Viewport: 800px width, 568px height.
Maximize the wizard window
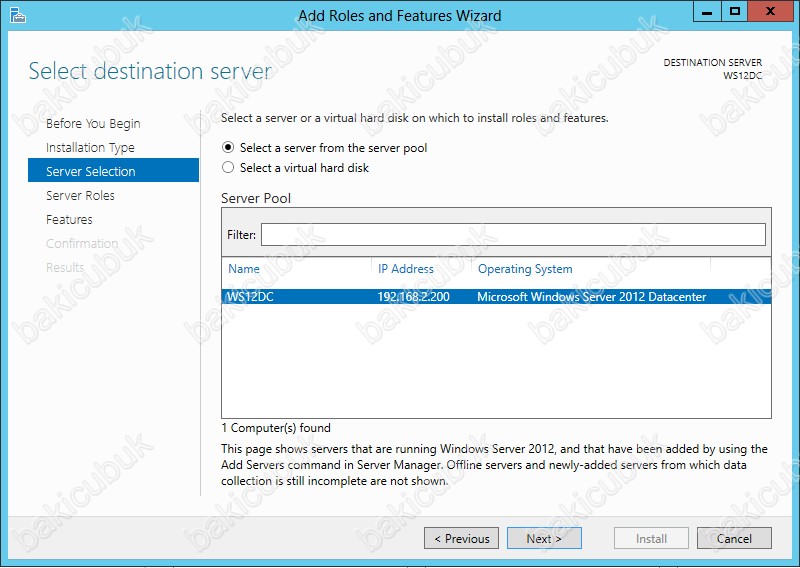735,11
